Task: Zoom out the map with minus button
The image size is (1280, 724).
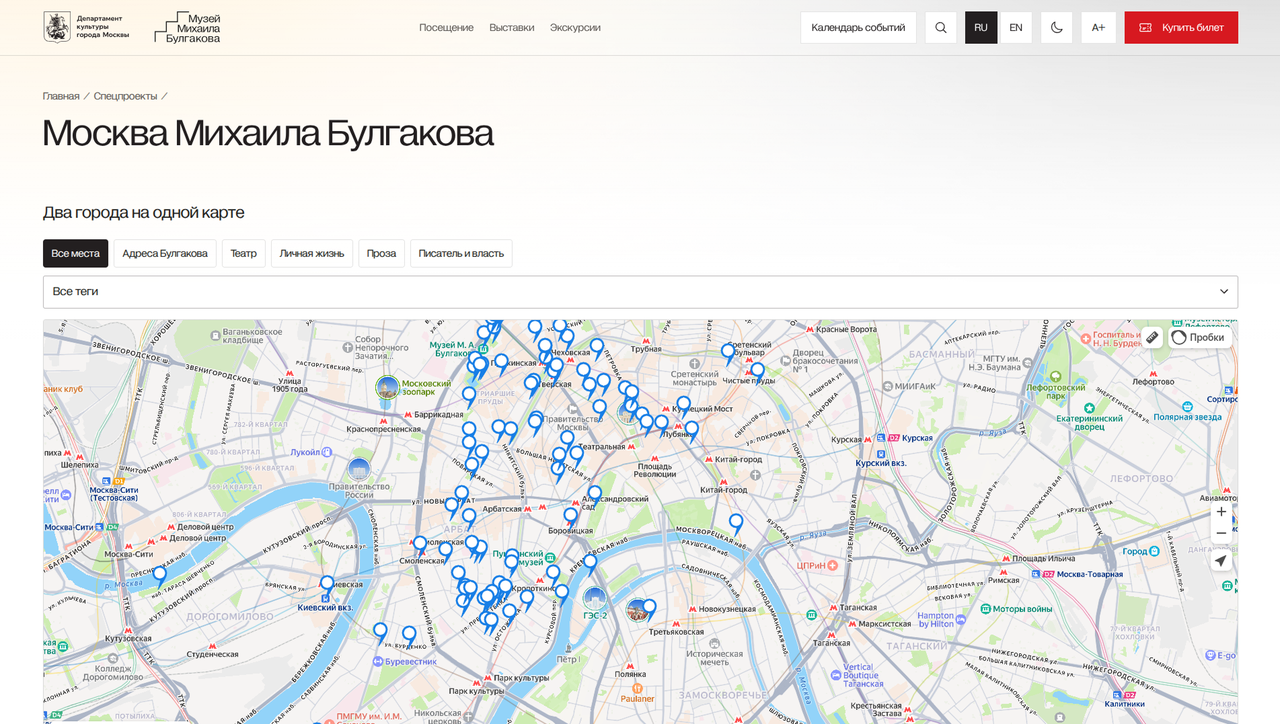Action: click(1221, 533)
